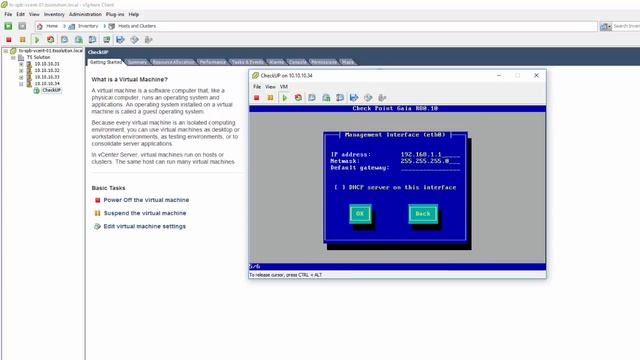Click the red Power Off icon in main toolbar

coord(9,40)
